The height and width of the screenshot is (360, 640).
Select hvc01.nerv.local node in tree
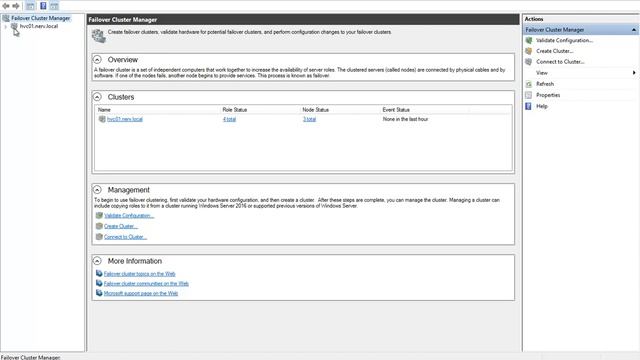pos(39,26)
